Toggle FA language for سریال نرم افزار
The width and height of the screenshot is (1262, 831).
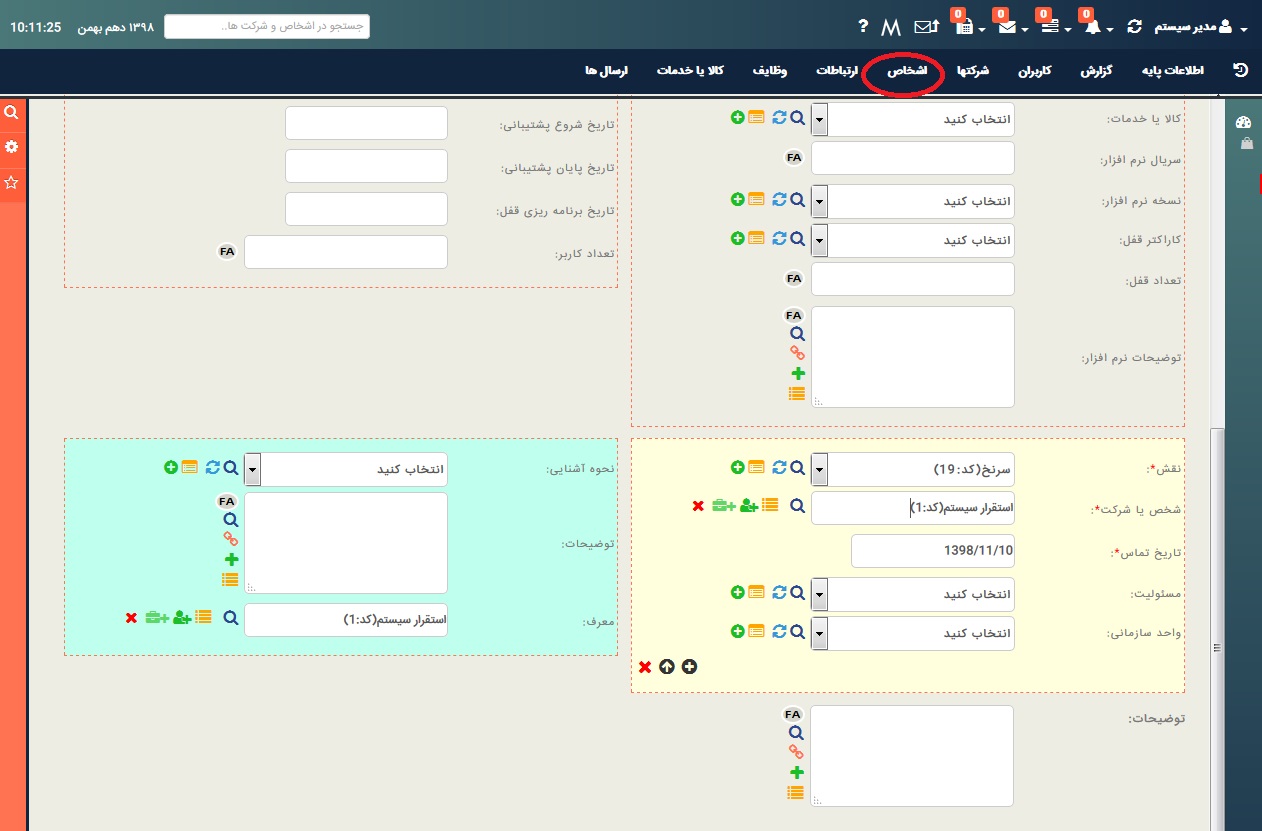coord(794,158)
